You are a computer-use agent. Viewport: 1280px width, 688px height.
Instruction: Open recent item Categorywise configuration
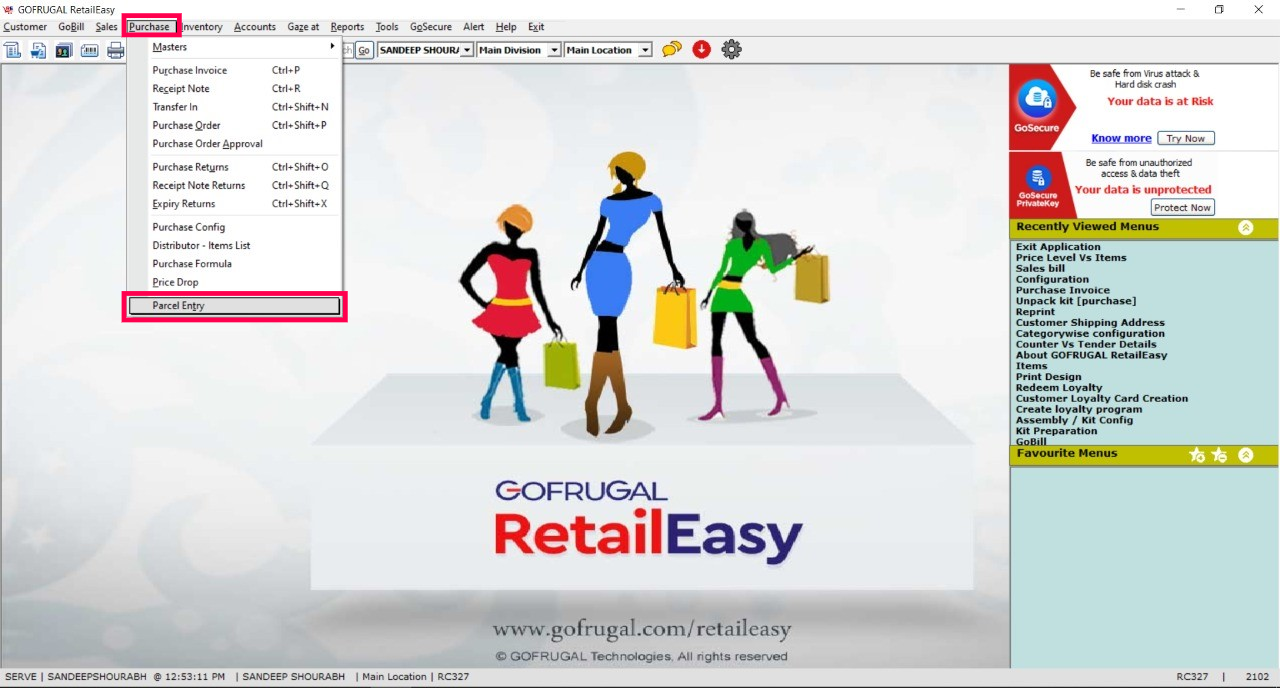pos(1090,334)
